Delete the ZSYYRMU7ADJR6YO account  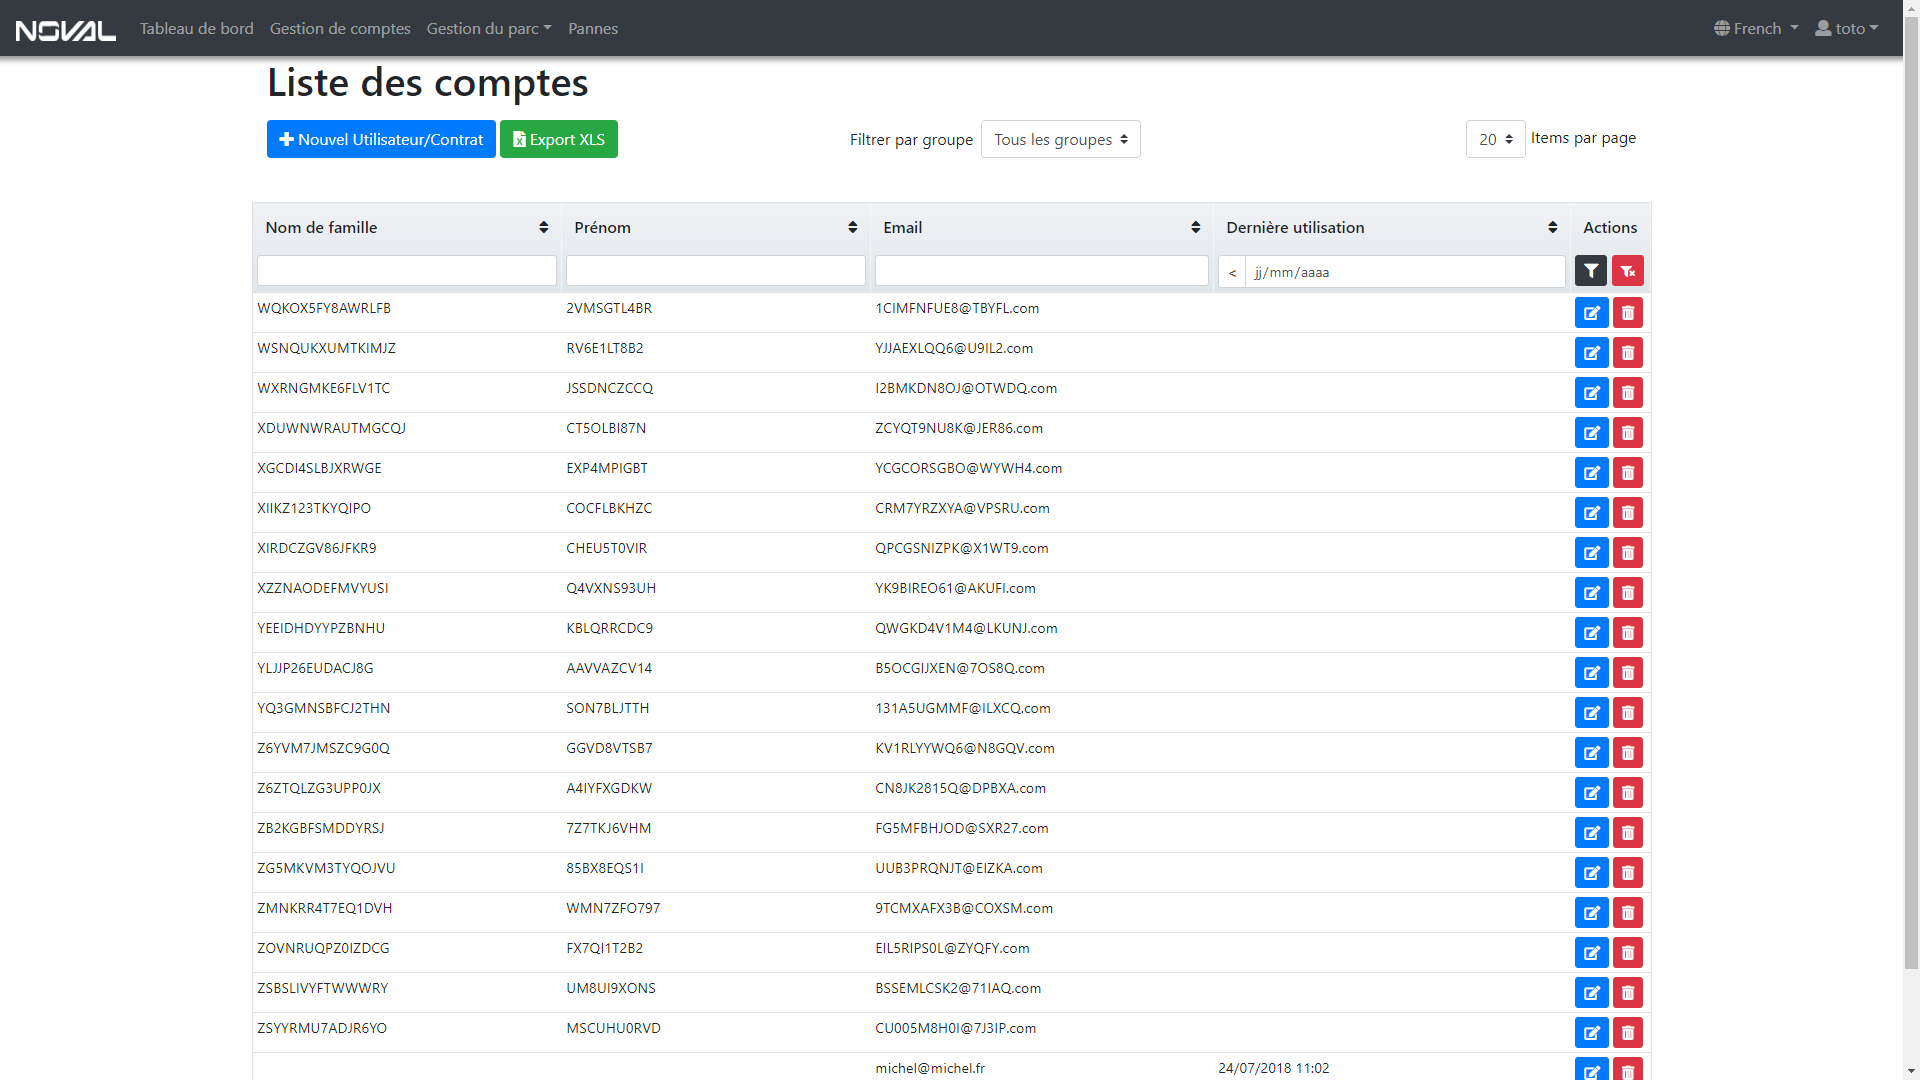pos(1627,1033)
